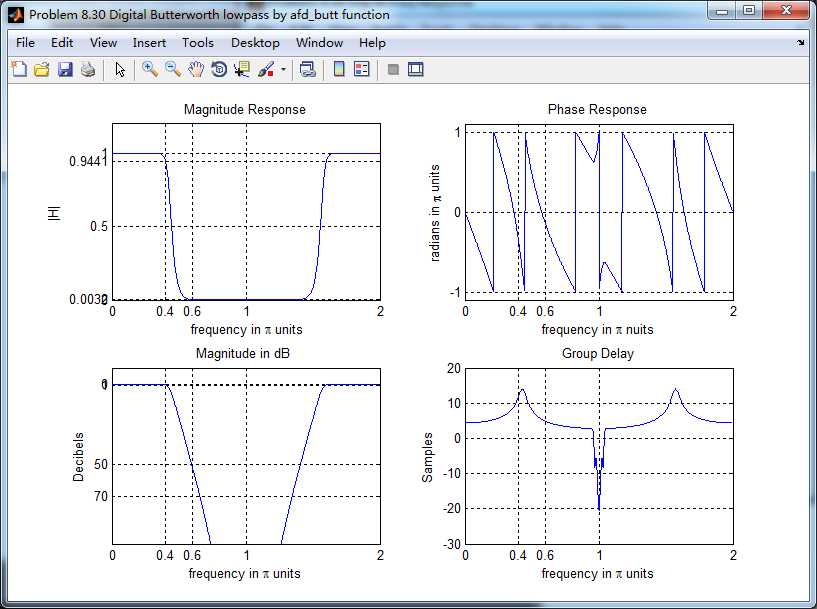This screenshot has width=817, height=609.
Task: Click inside the Phase Response plot area
Action: pyautogui.click(x=599, y=213)
